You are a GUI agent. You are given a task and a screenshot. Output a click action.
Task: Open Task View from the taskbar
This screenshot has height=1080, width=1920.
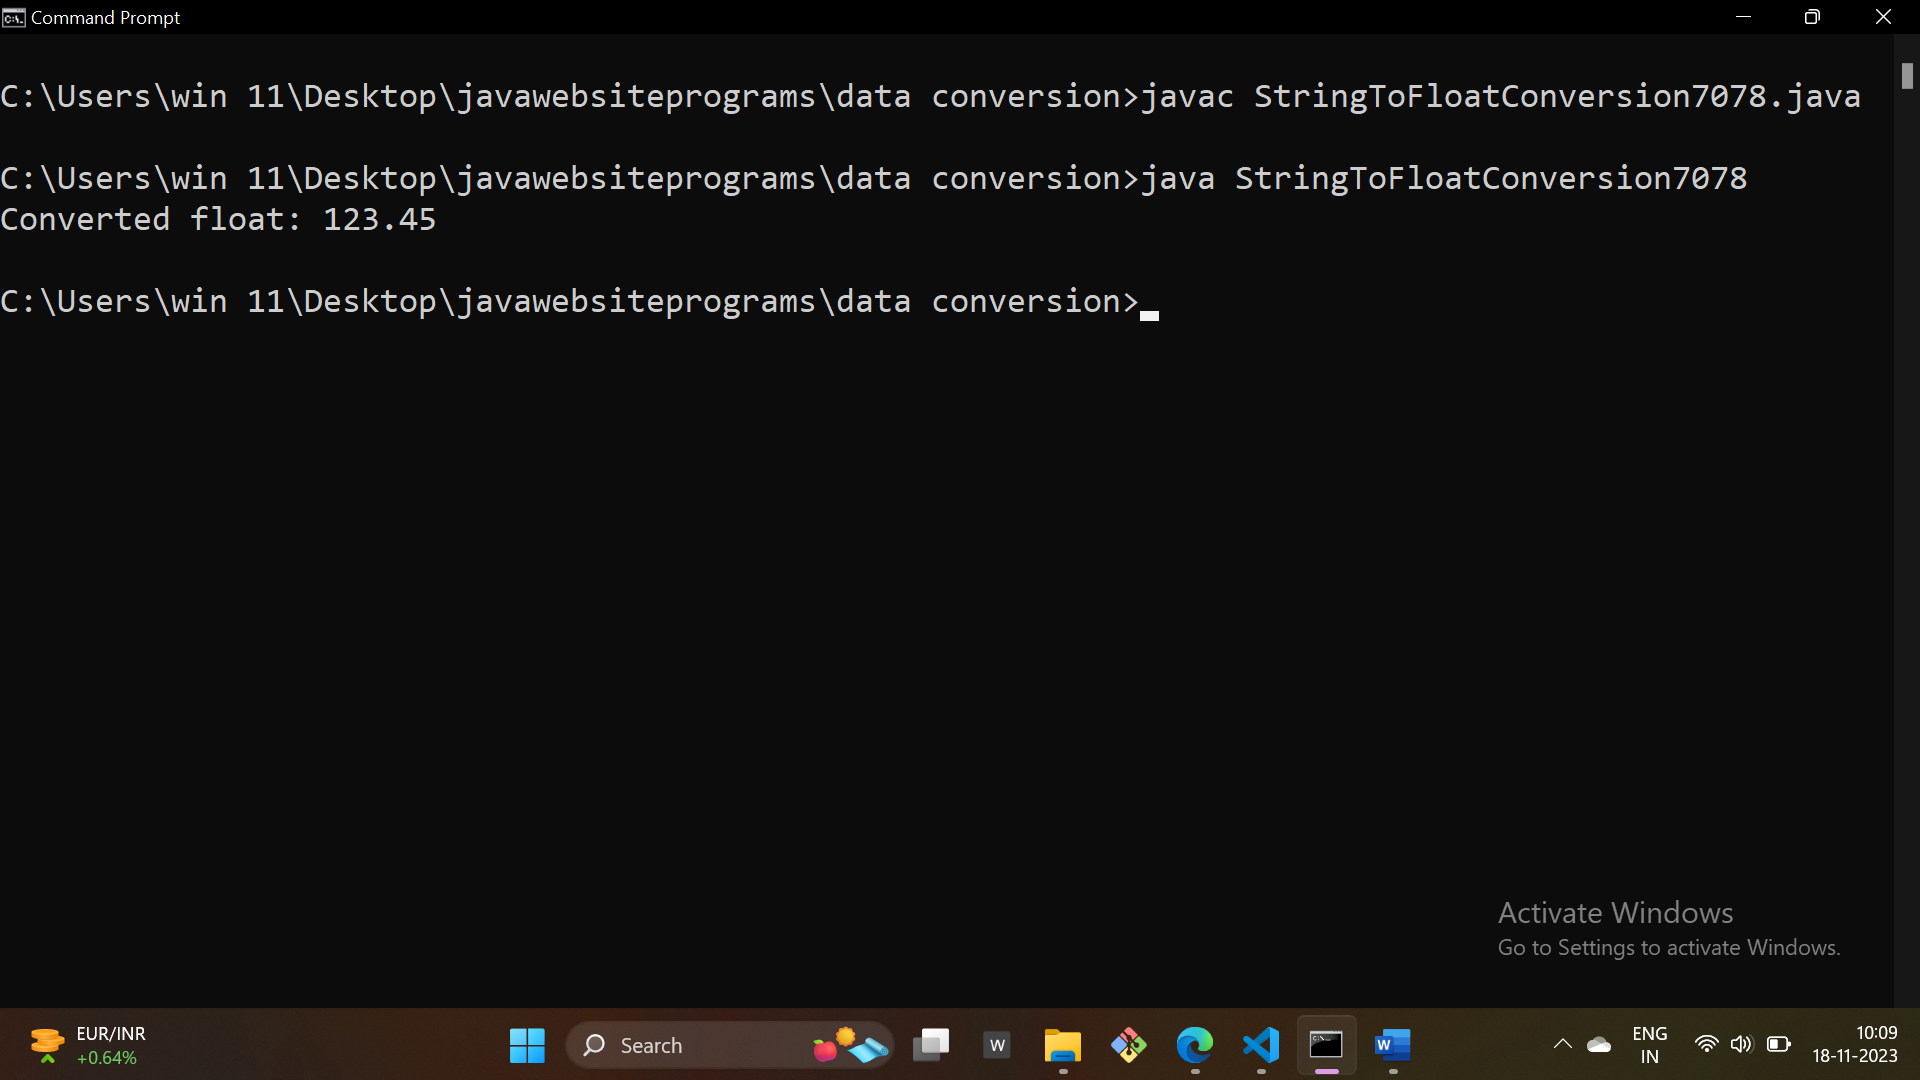click(x=931, y=1046)
